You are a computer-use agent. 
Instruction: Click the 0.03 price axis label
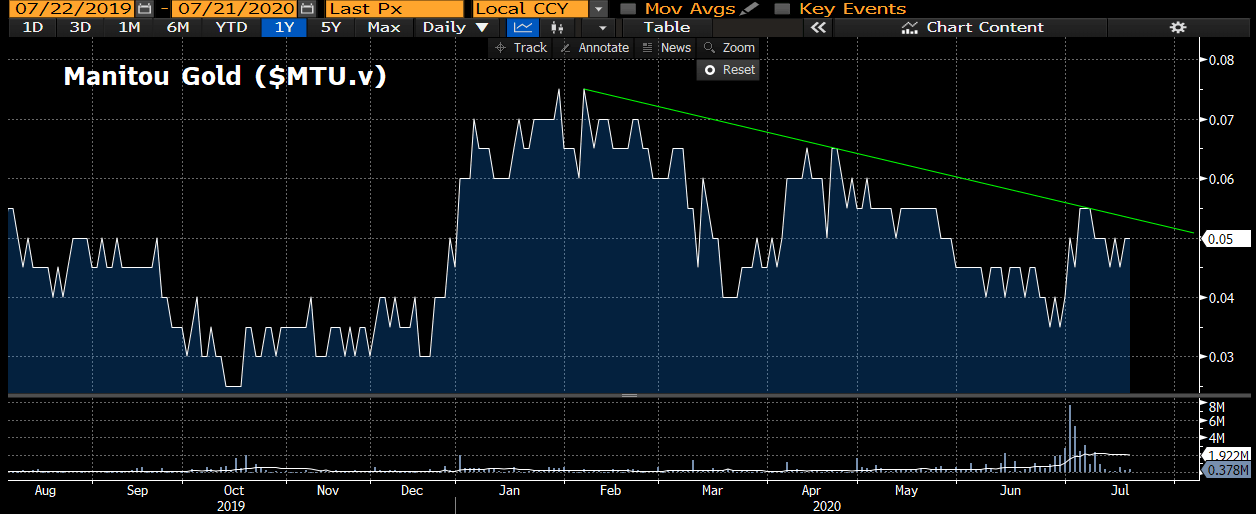coord(1221,357)
